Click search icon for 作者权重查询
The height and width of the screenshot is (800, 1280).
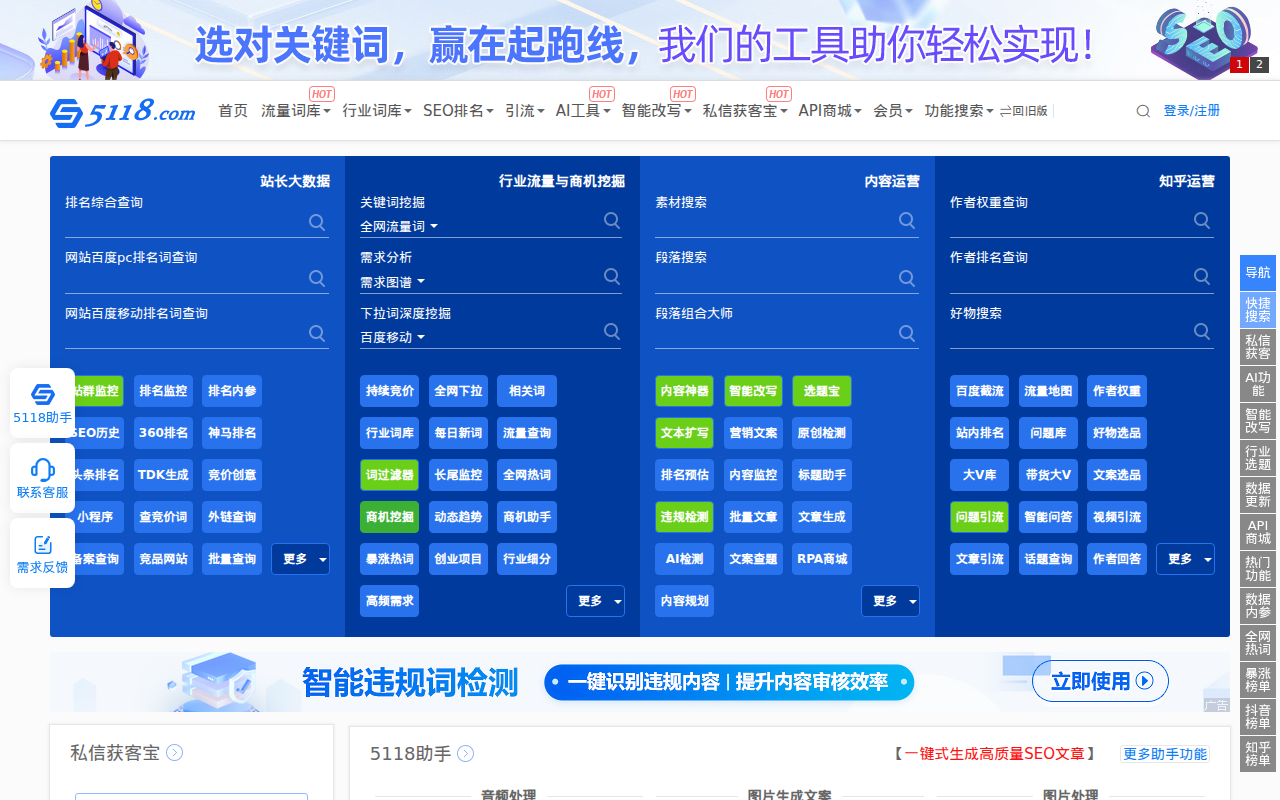click(1202, 220)
